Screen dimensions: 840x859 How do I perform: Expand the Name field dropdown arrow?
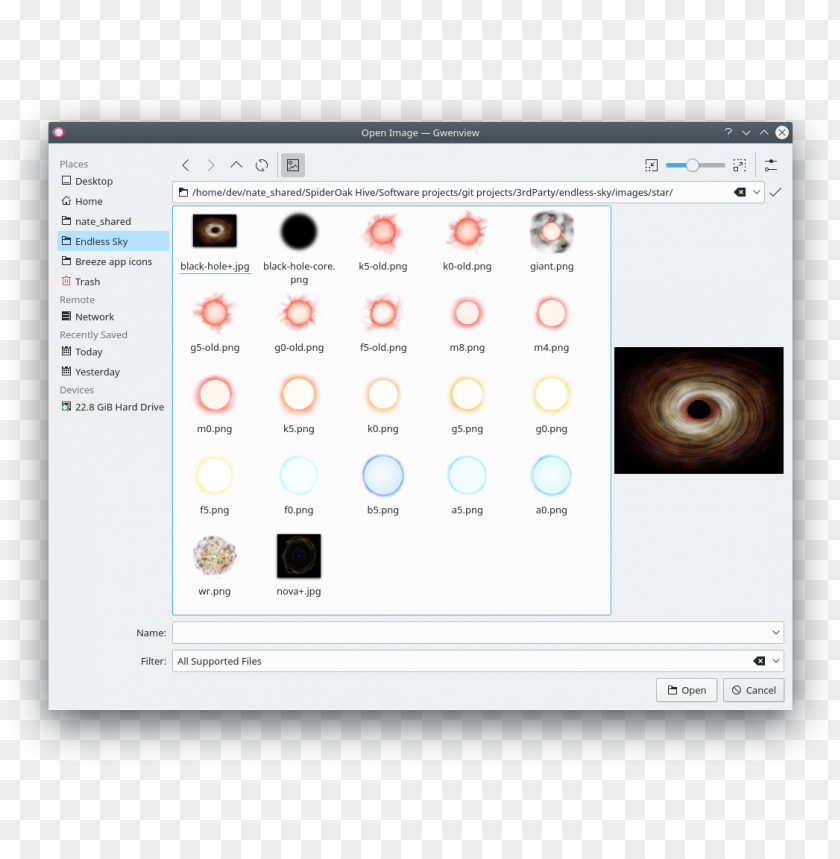click(775, 632)
